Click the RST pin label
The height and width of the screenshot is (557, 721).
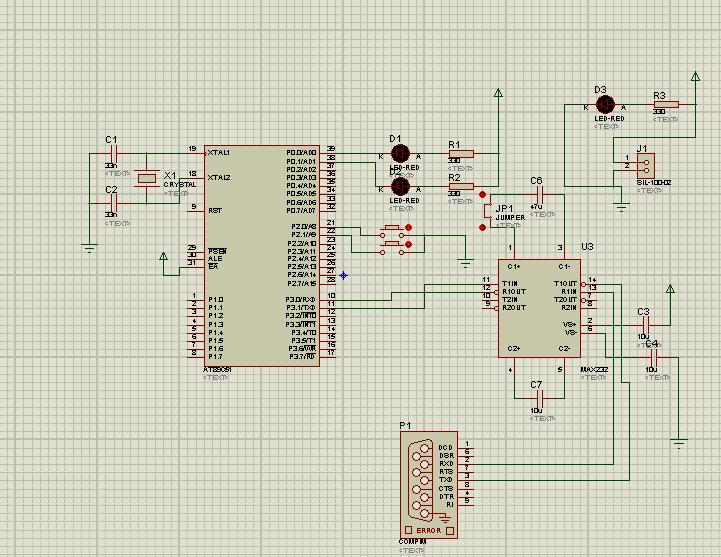coord(215,211)
